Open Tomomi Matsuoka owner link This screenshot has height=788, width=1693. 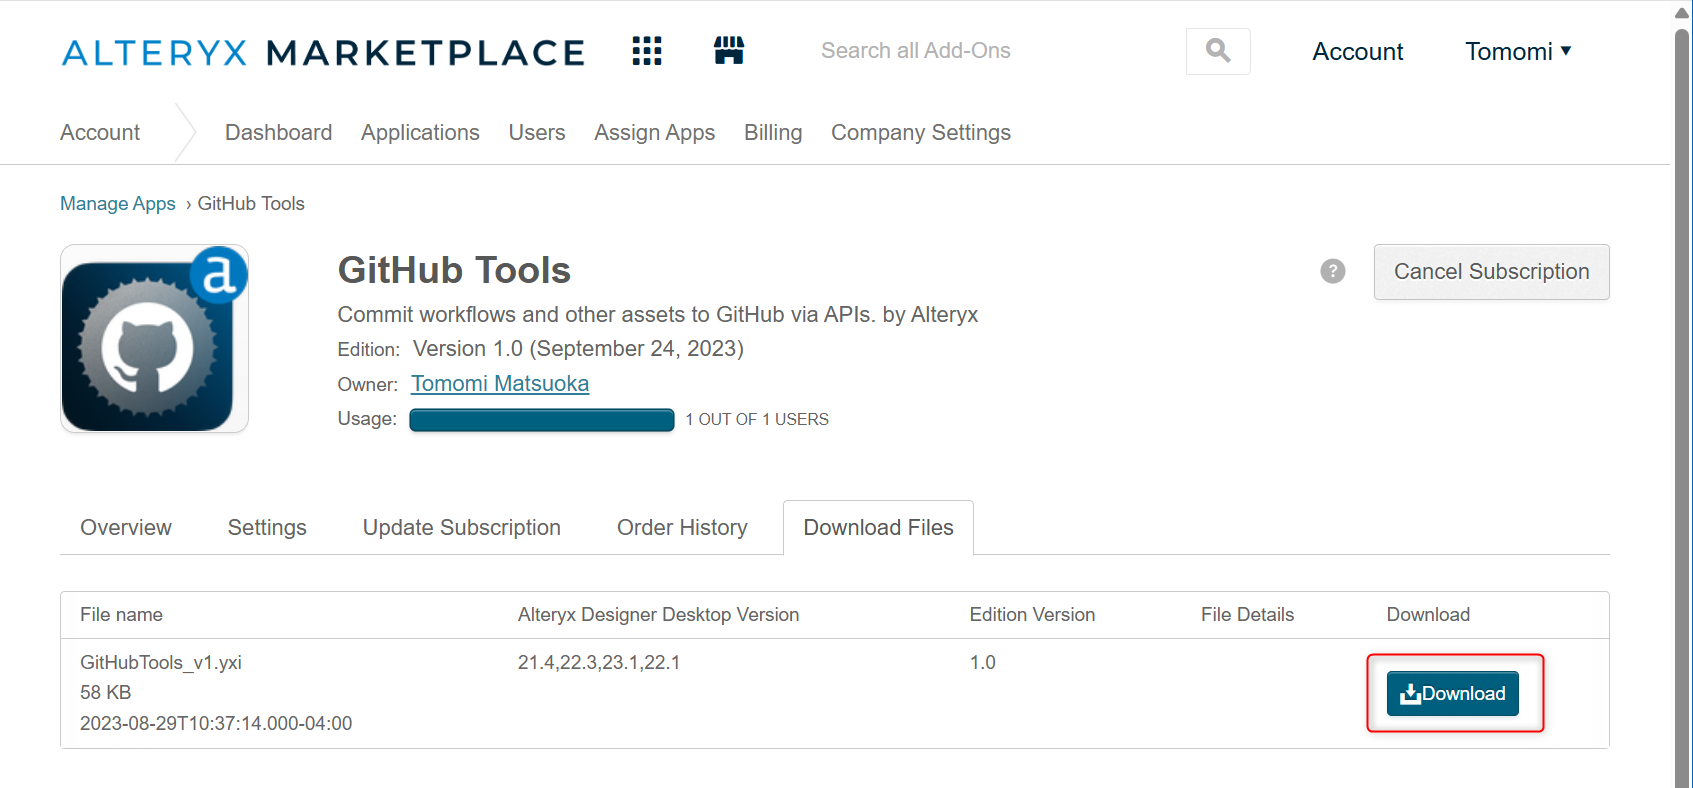500,384
